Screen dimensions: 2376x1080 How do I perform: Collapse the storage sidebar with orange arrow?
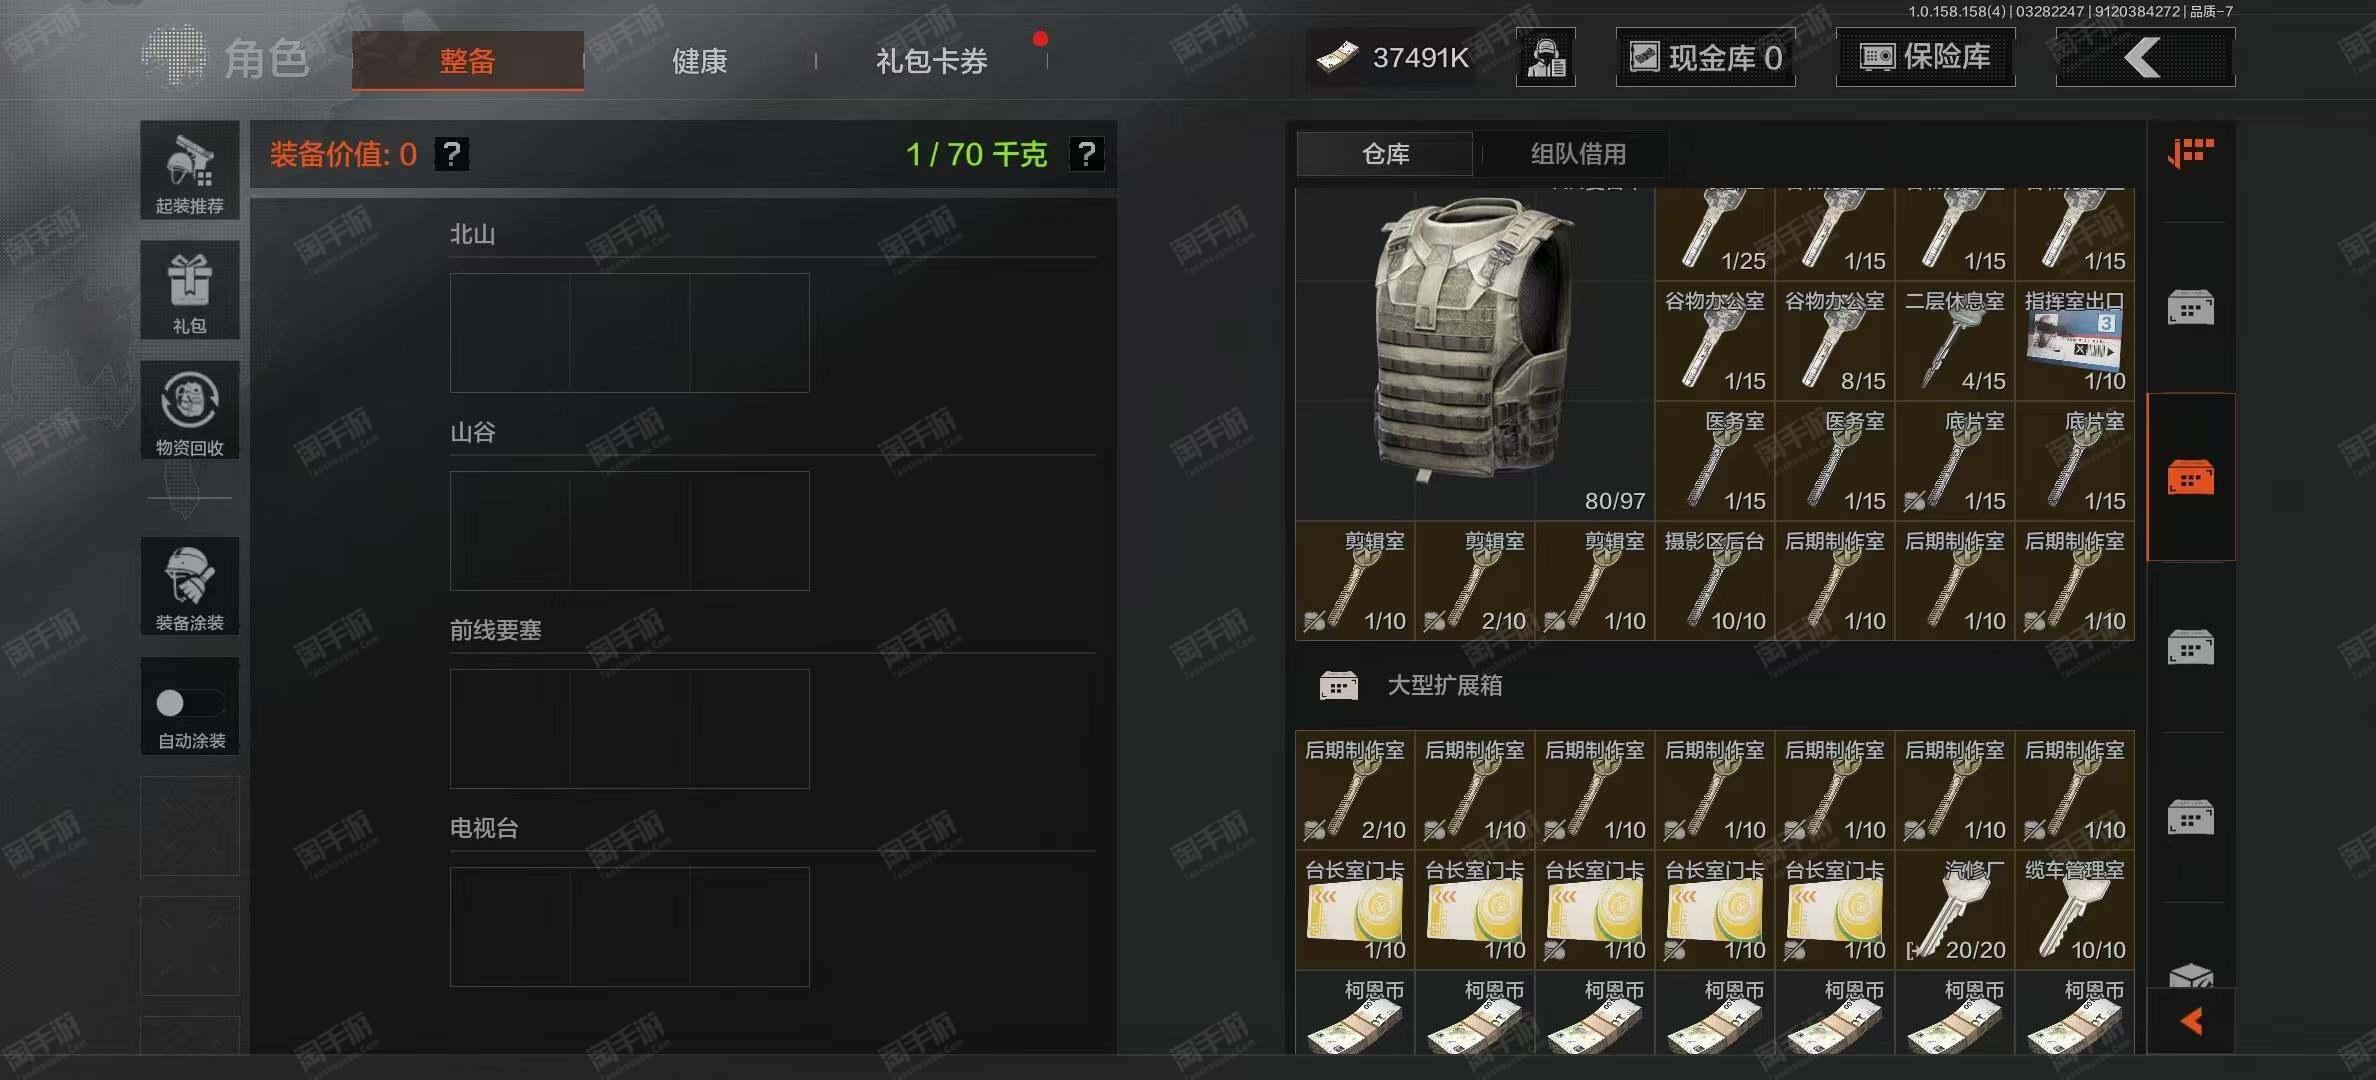pyautogui.click(x=2190, y=1021)
